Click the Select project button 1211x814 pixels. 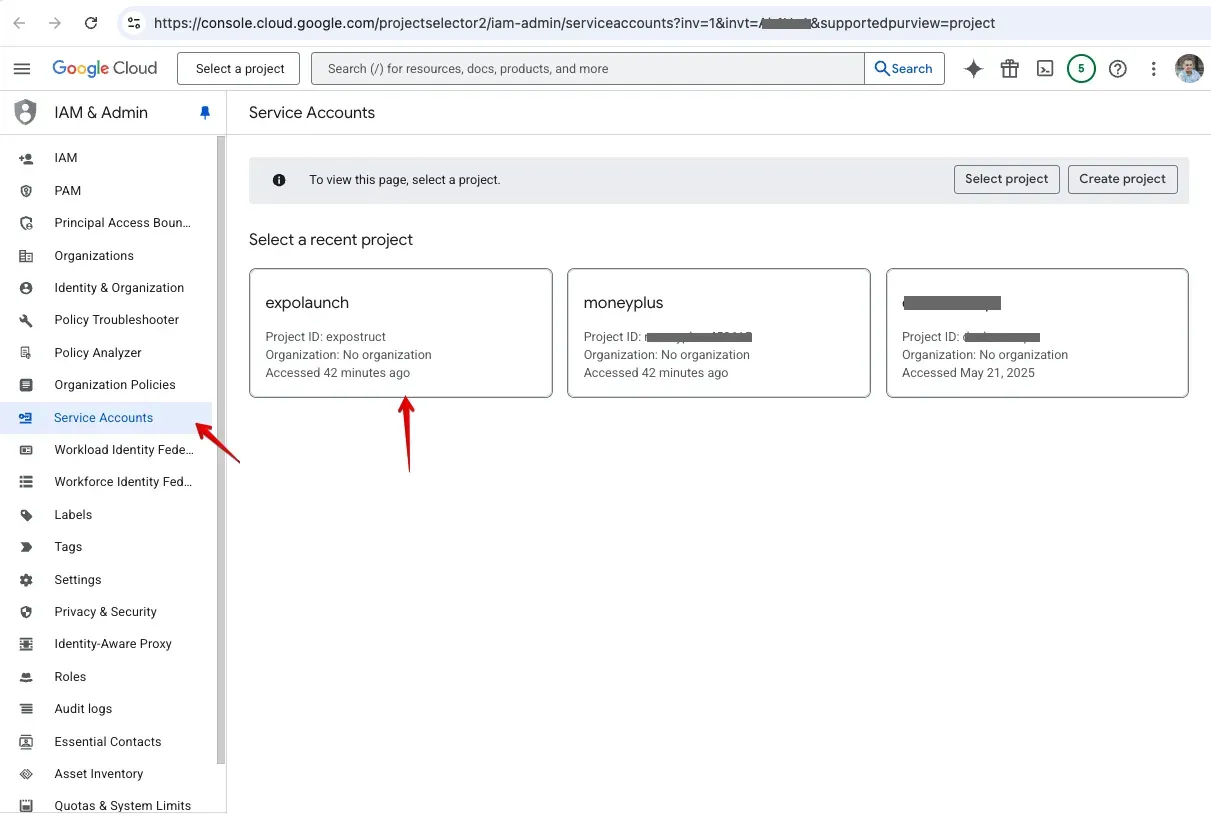pos(1006,179)
